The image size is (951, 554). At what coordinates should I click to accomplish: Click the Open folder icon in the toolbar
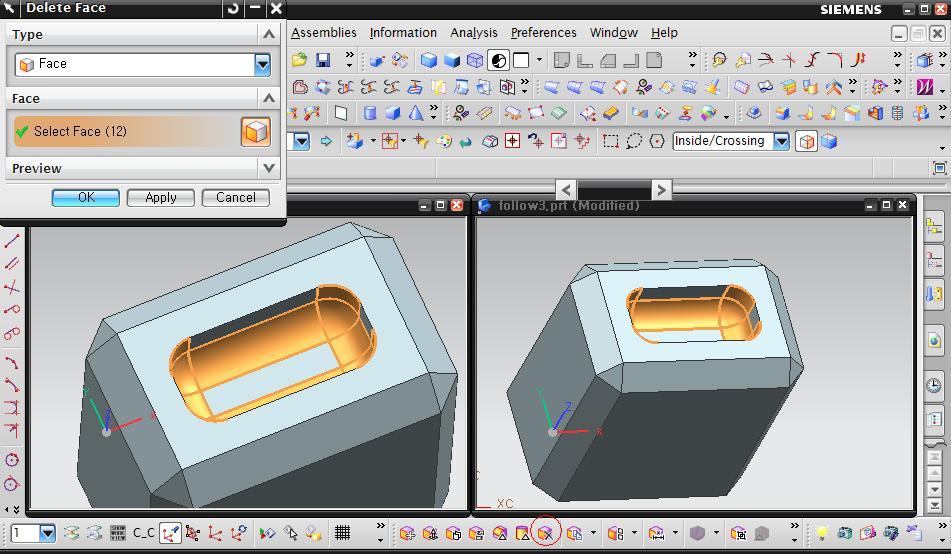299,60
